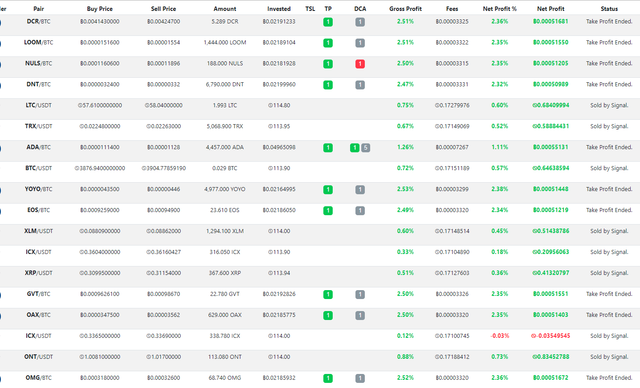The width and height of the screenshot is (640, 388).
Task: Open the BTC/USDT pair link
Action: tap(38, 168)
